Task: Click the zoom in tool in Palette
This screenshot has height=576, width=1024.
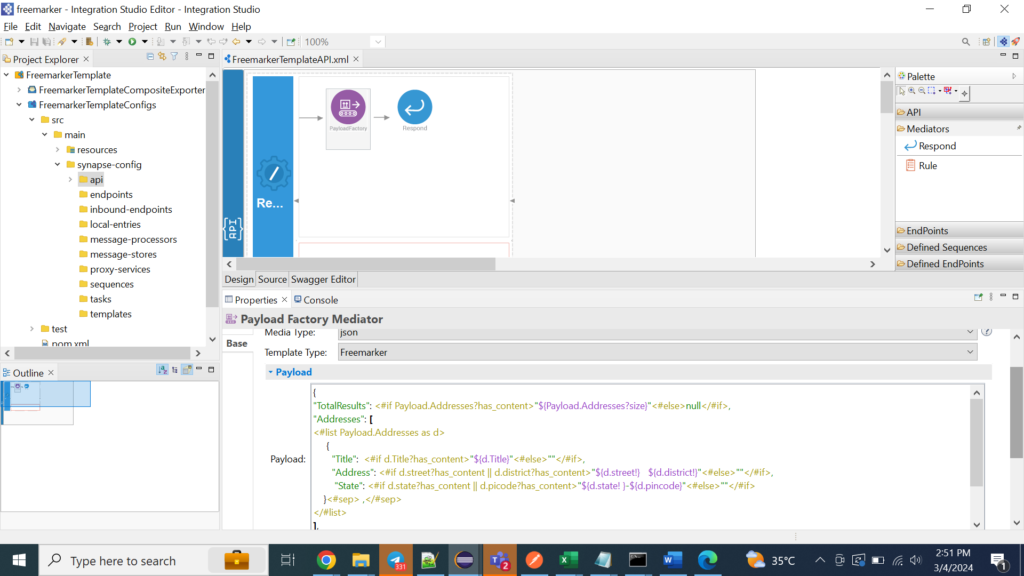Action: coord(912,91)
